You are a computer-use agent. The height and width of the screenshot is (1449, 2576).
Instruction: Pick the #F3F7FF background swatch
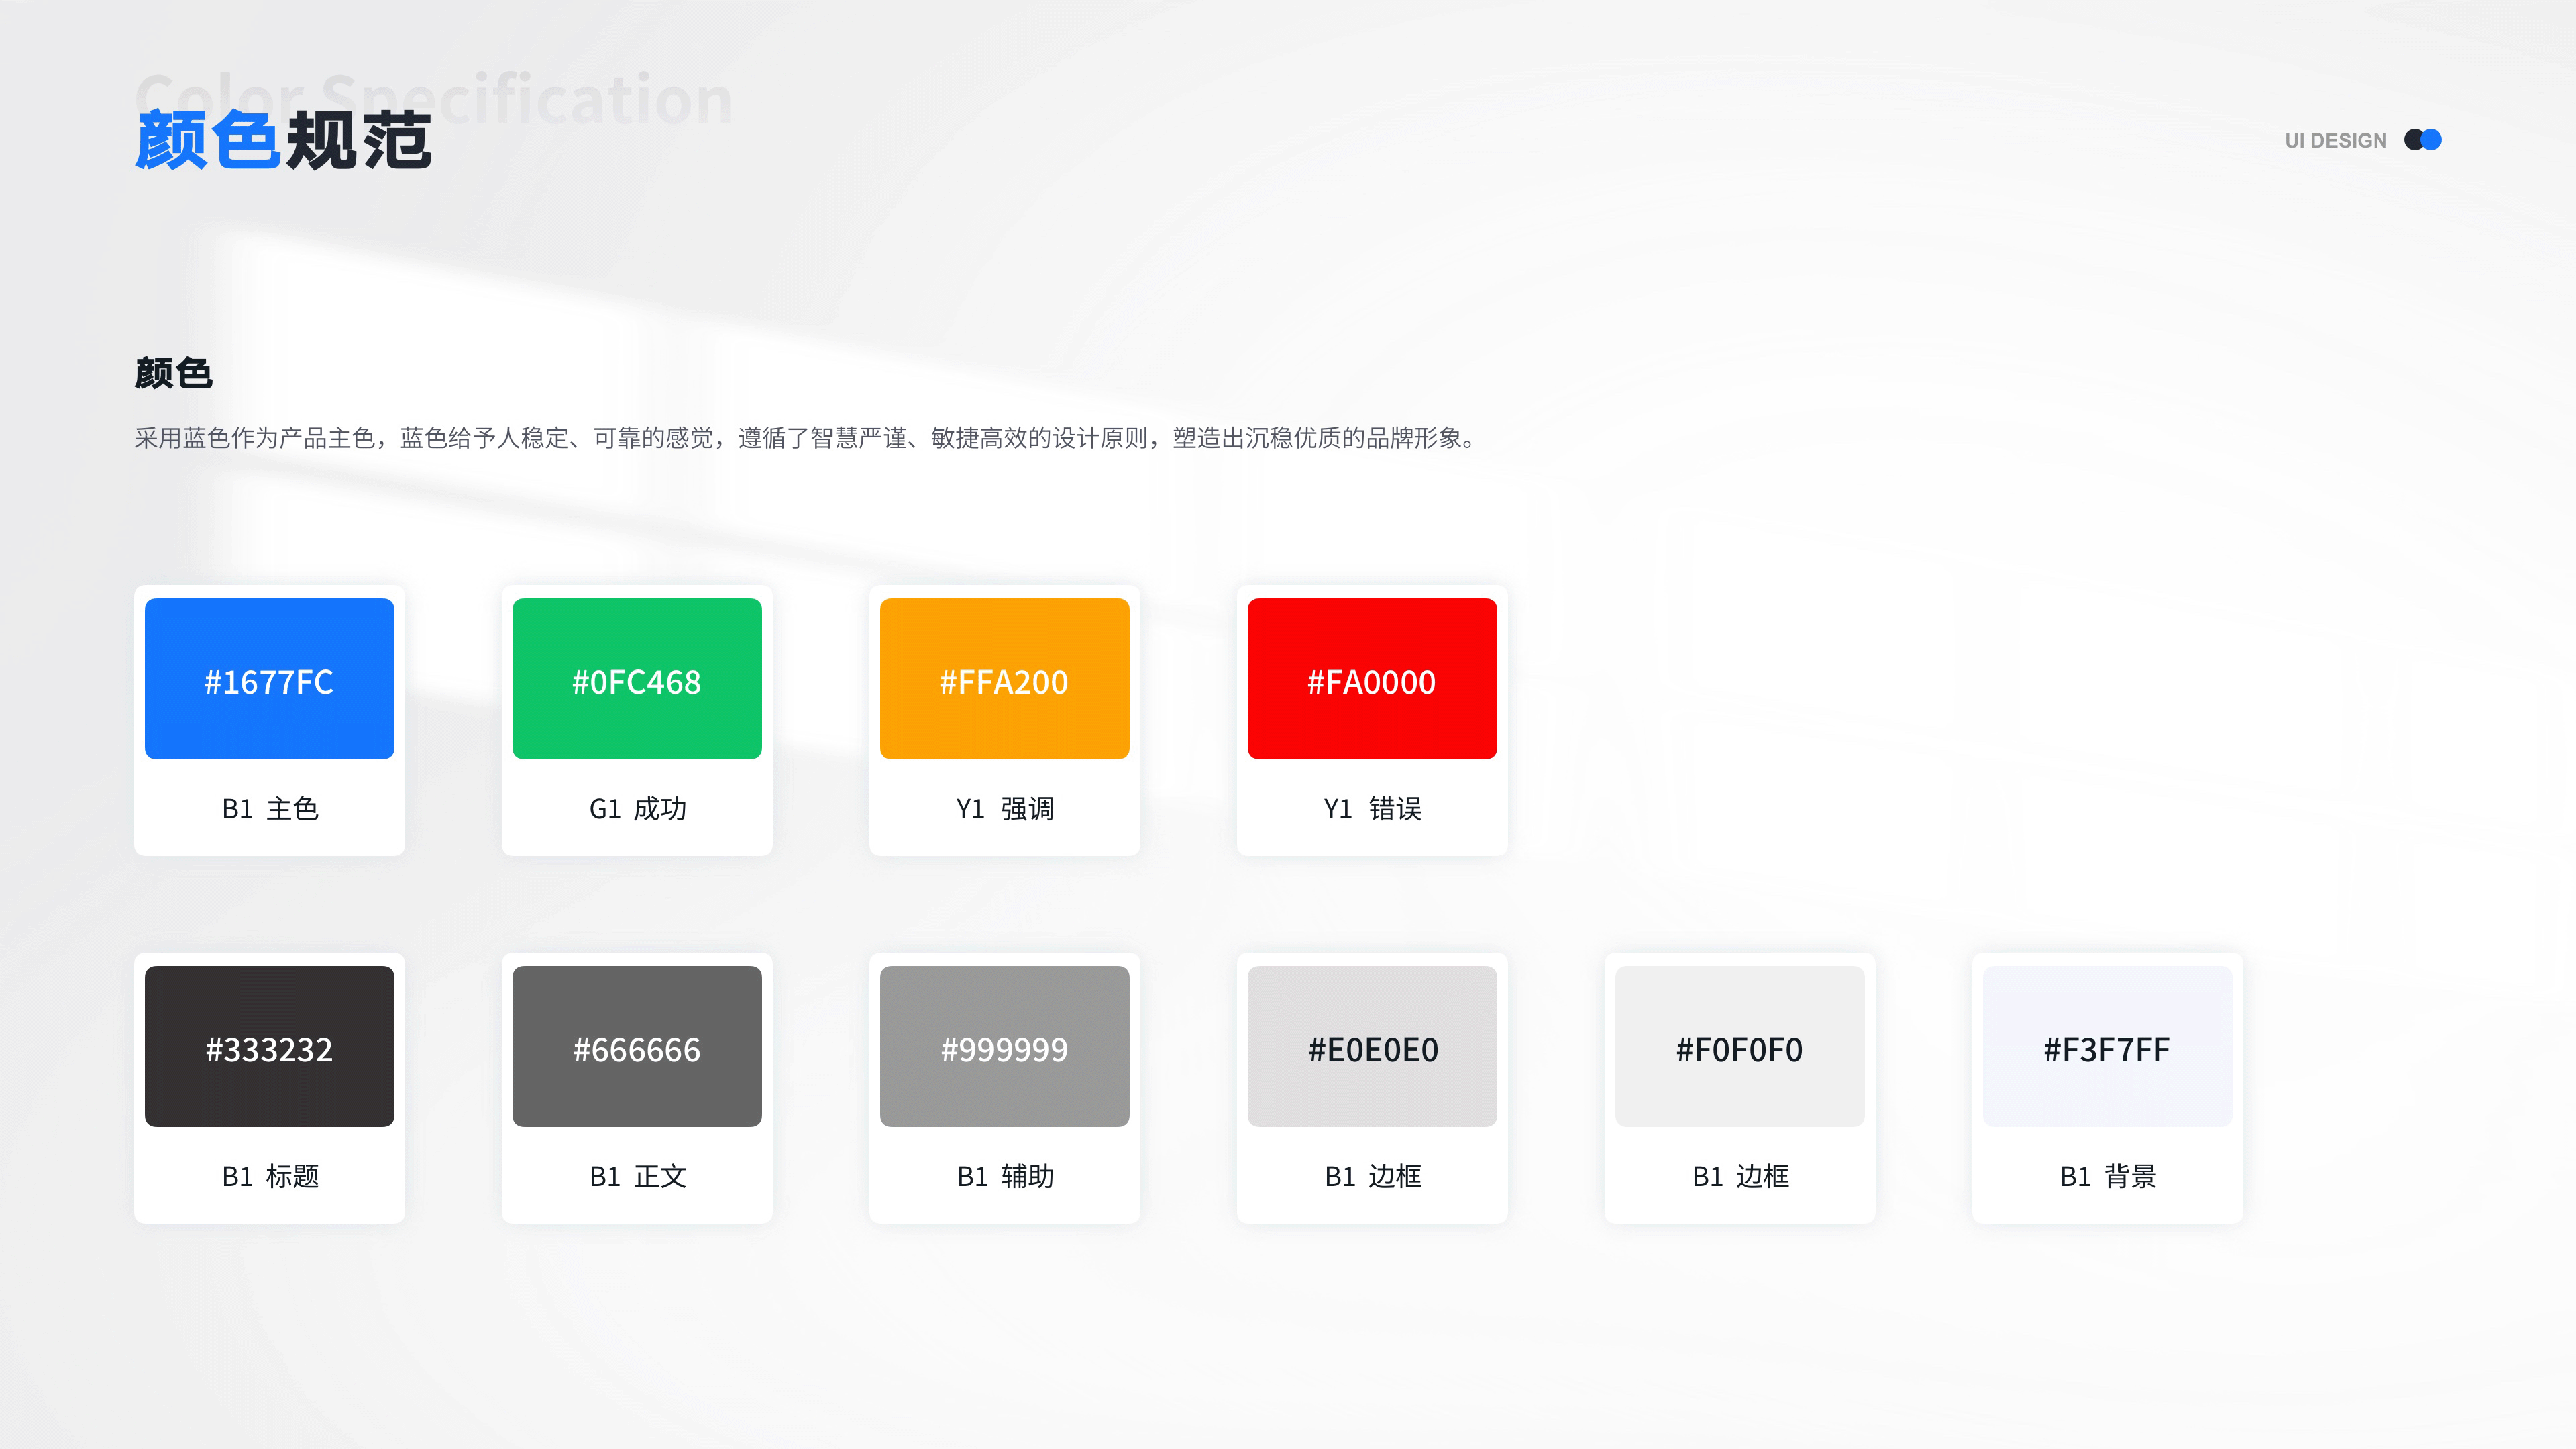pyautogui.click(x=2107, y=1046)
